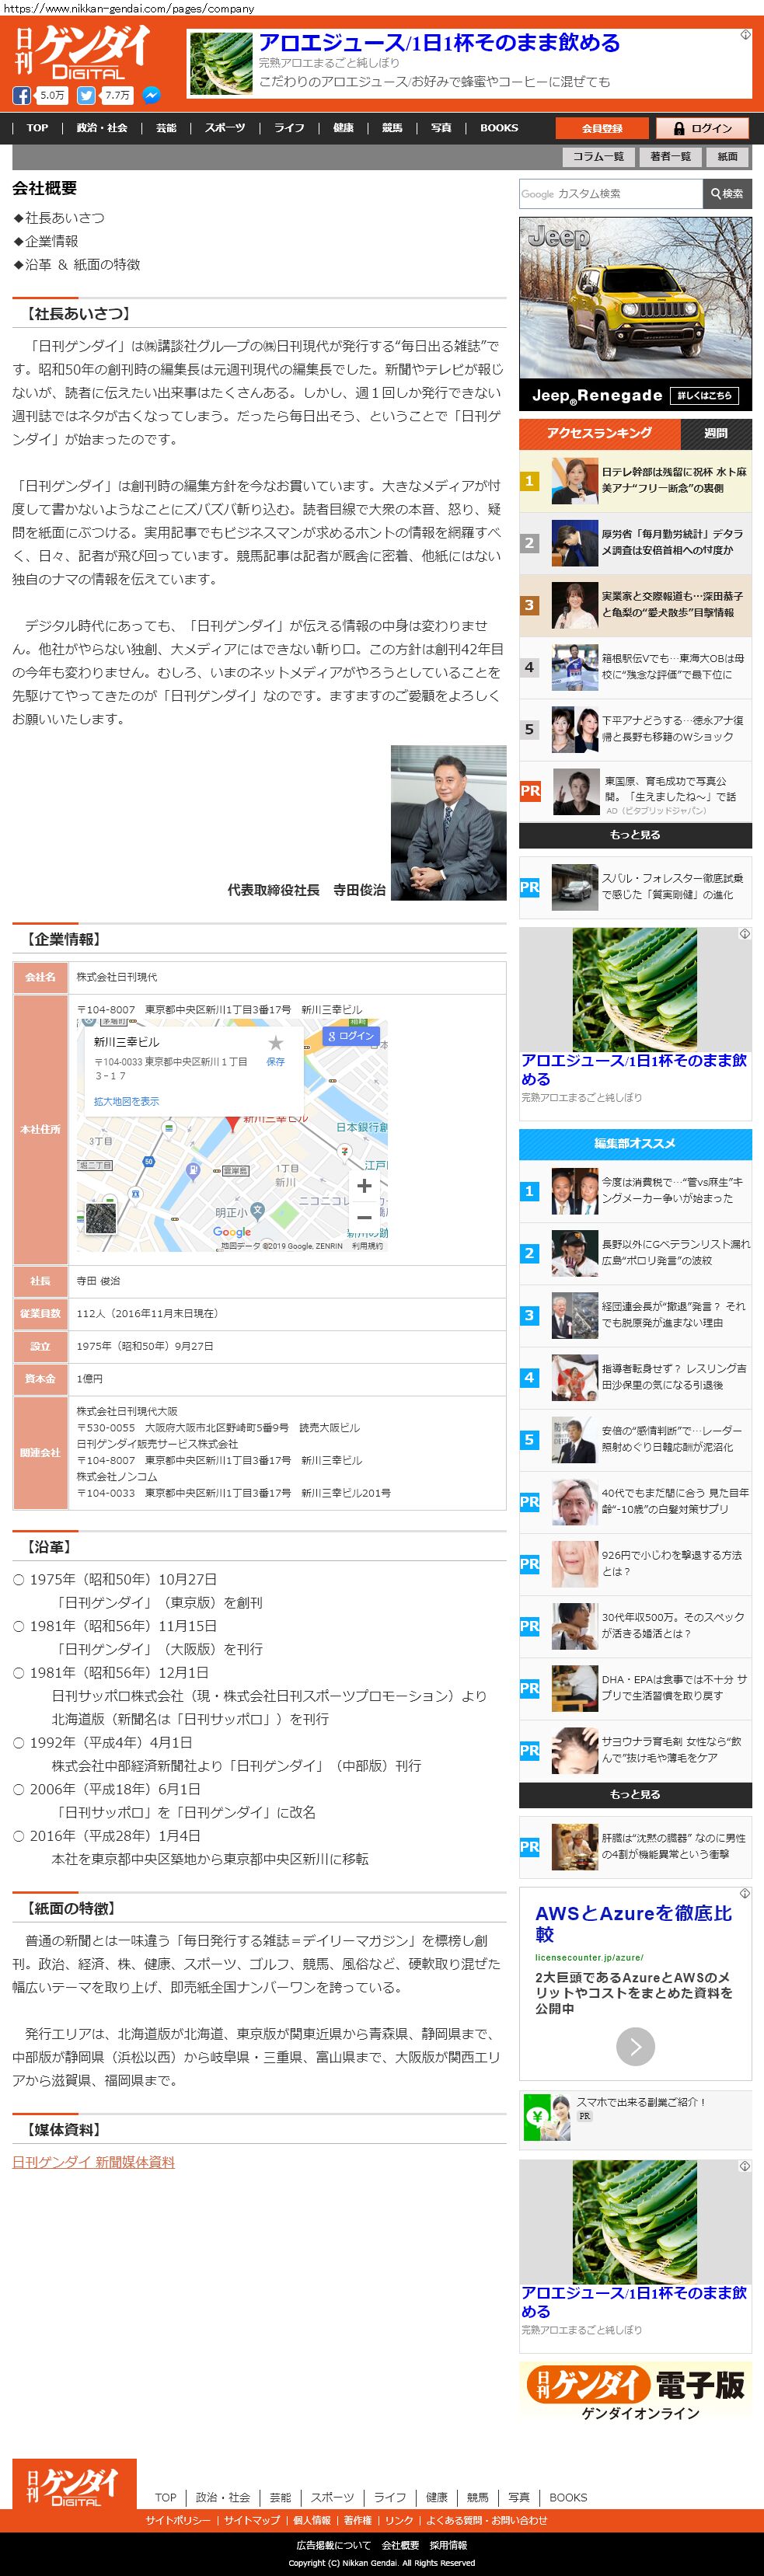Image resolution: width=764 pixels, height=2576 pixels.
Task: Open the スポーツ menu item
Action: [x=225, y=128]
